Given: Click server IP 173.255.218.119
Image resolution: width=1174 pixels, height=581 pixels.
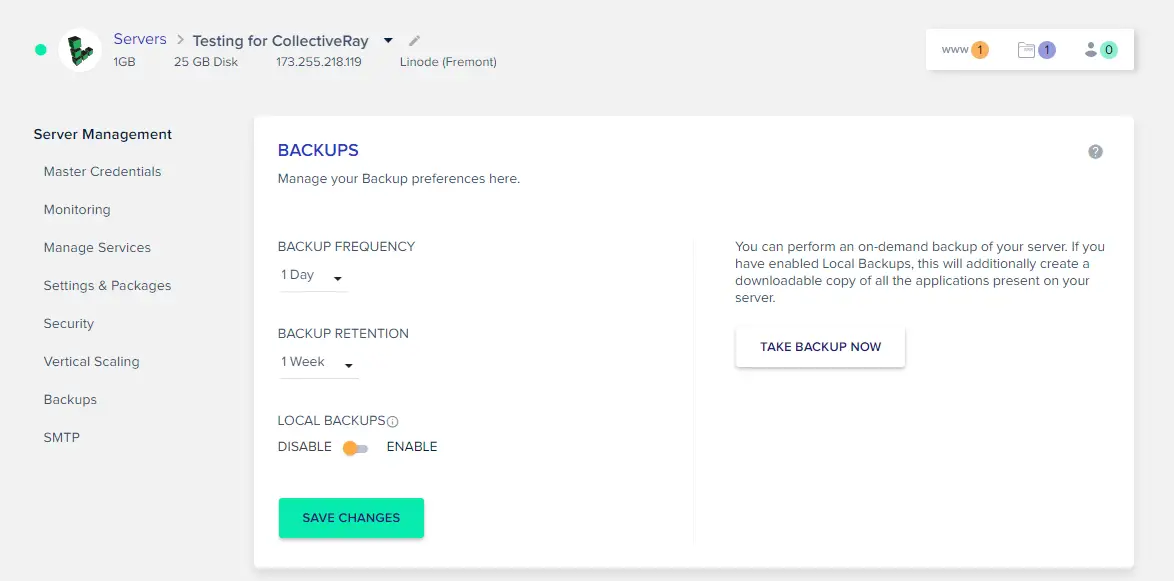Looking at the screenshot, I should [x=319, y=62].
